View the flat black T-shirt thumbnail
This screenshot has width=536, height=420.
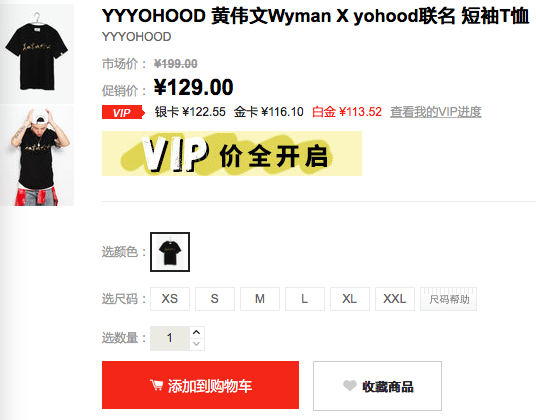coord(37,53)
